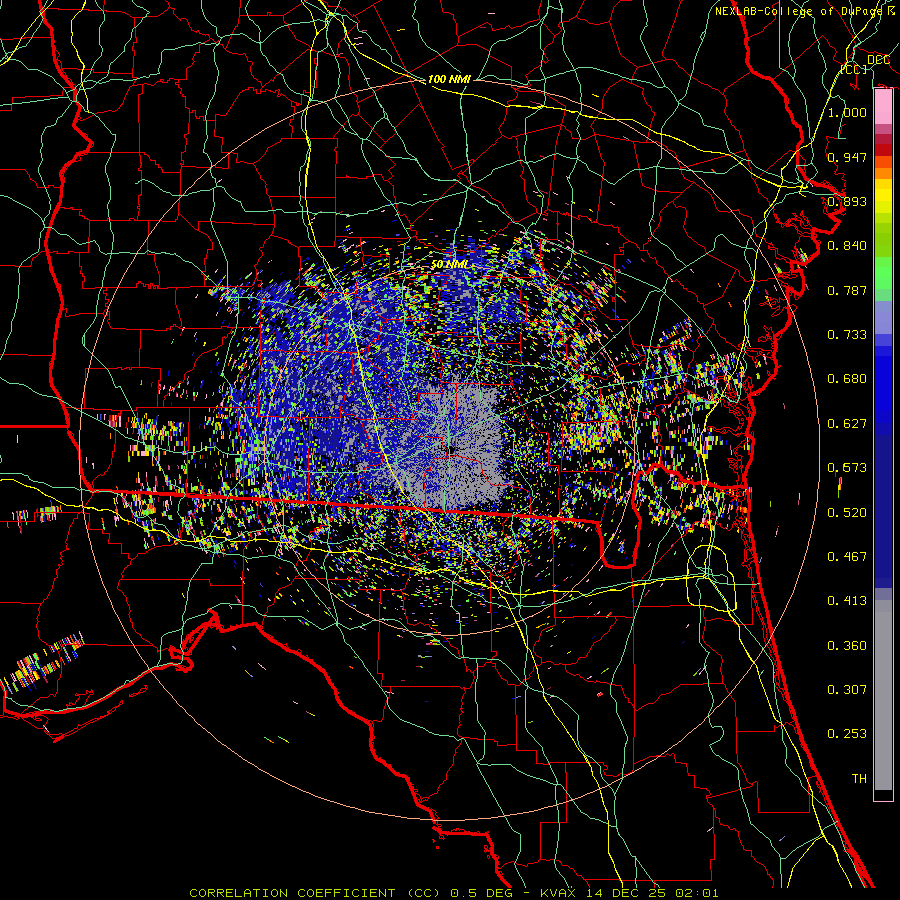900x900 pixels.
Task: Click the dark navy band near 0.520
Action: click(883, 511)
